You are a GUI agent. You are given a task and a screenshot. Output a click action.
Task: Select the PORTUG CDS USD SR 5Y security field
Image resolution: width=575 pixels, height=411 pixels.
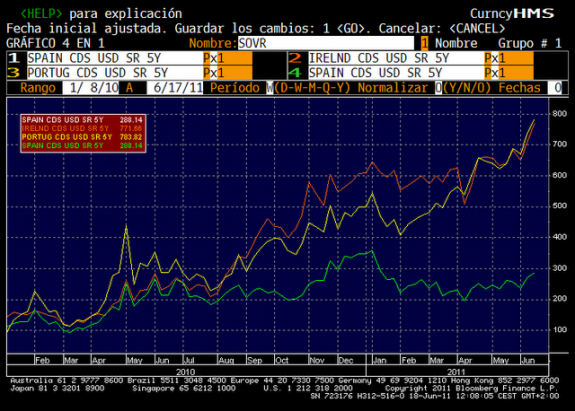(115, 73)
